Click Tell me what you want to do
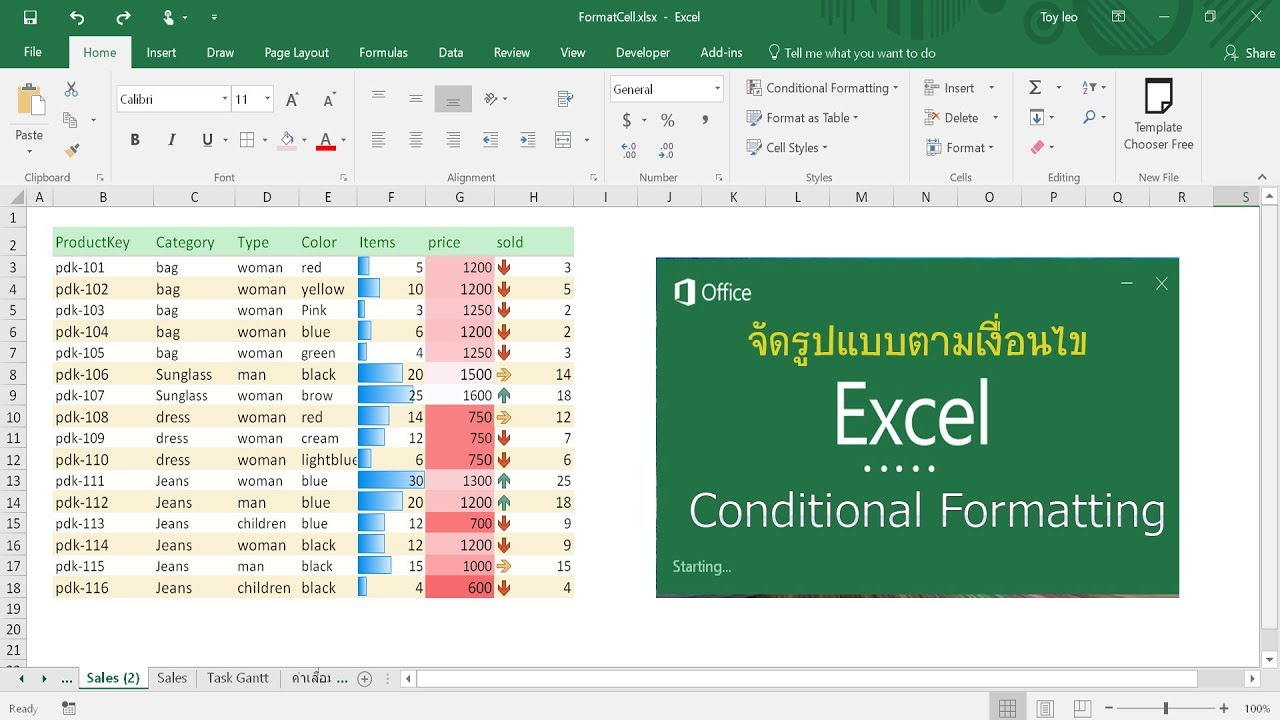The image size is (1280, 720). coord(851,53)
